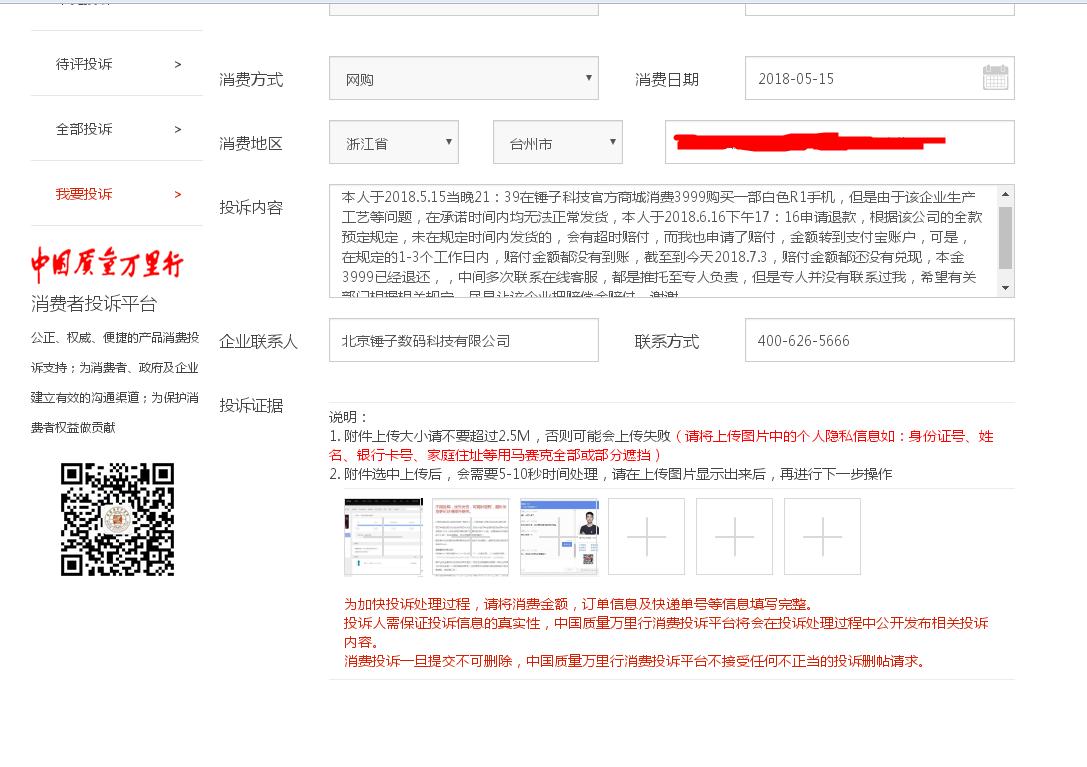
Task: Click the 企业联系人 field with 北京锤子数码科技有限公司
Action: click(464, 340)
